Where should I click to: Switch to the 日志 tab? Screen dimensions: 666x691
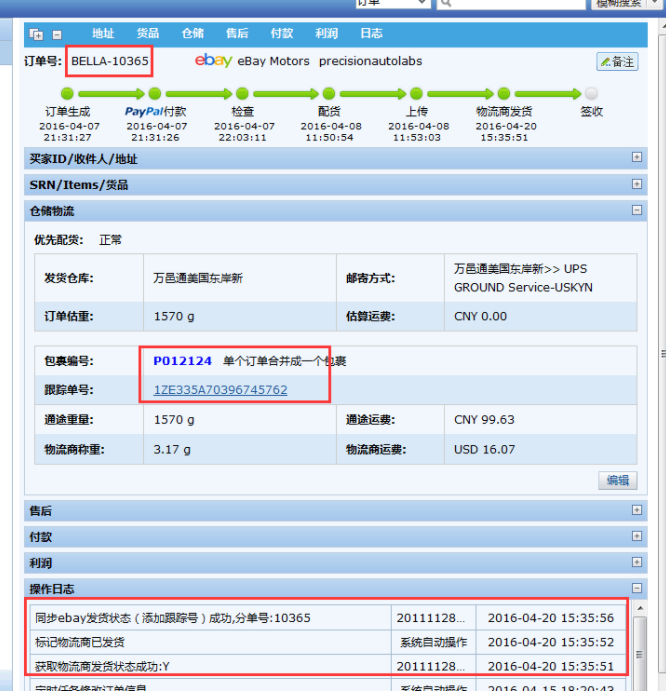point(371,34)
